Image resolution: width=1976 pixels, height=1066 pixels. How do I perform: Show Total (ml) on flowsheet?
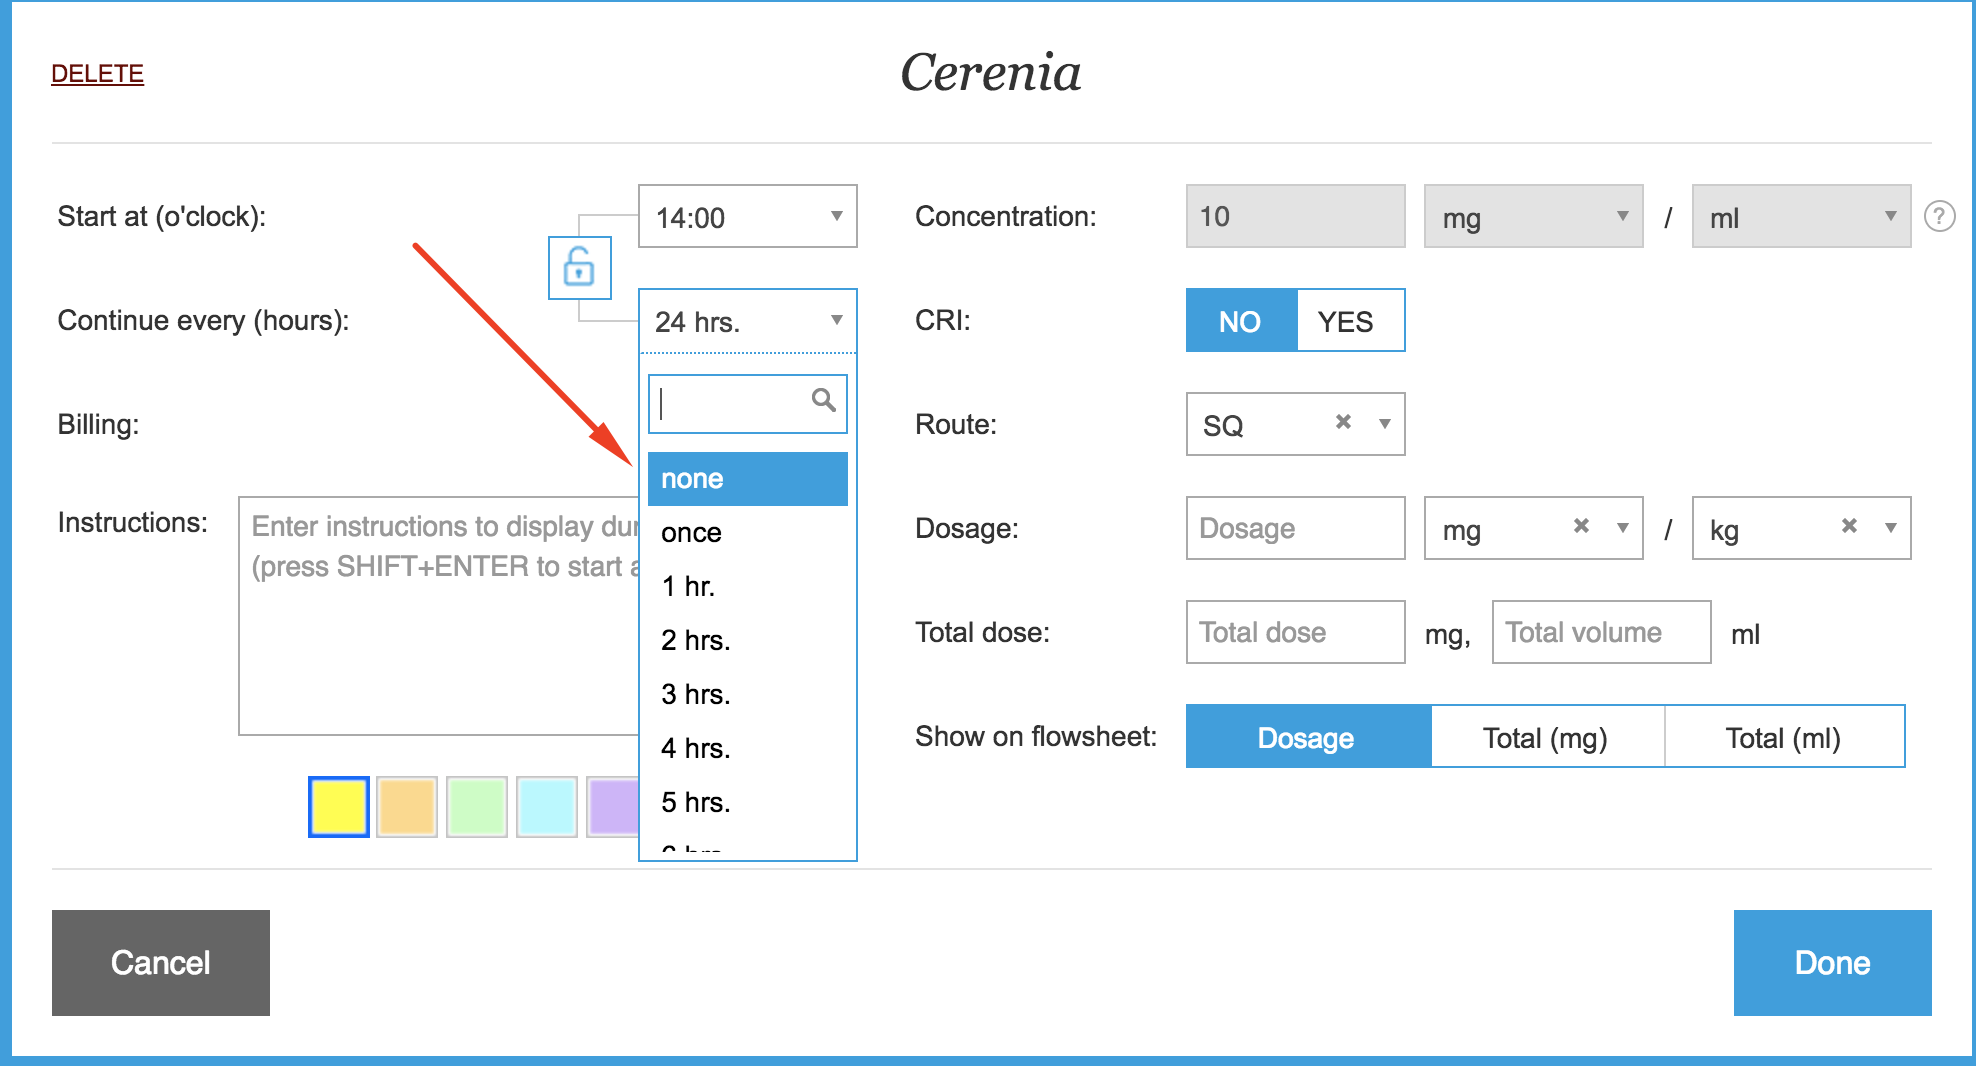[x=1784, y=737]
